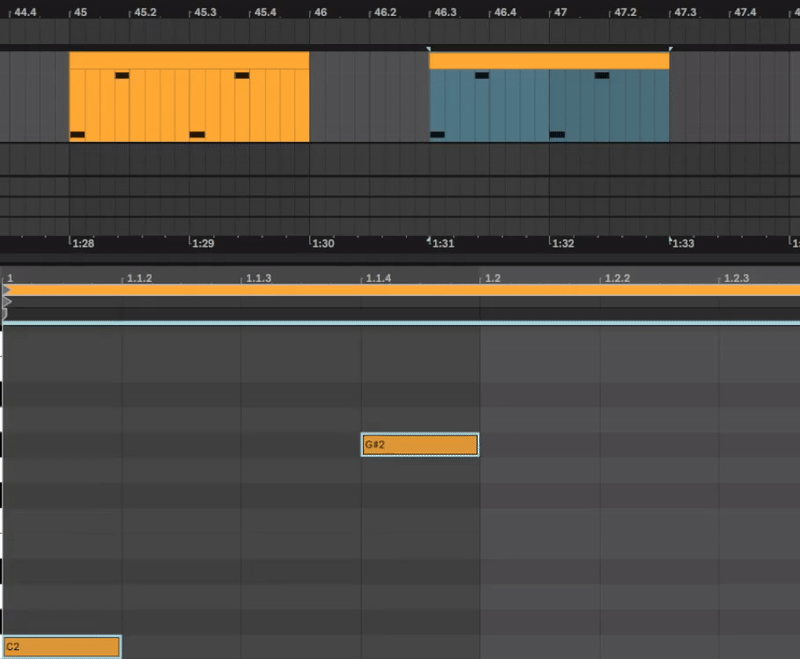Click 1.1.3 on the clip editor ruler
Image resolution: width=800 pixels, height=659 pixels.
coord(259,278)
